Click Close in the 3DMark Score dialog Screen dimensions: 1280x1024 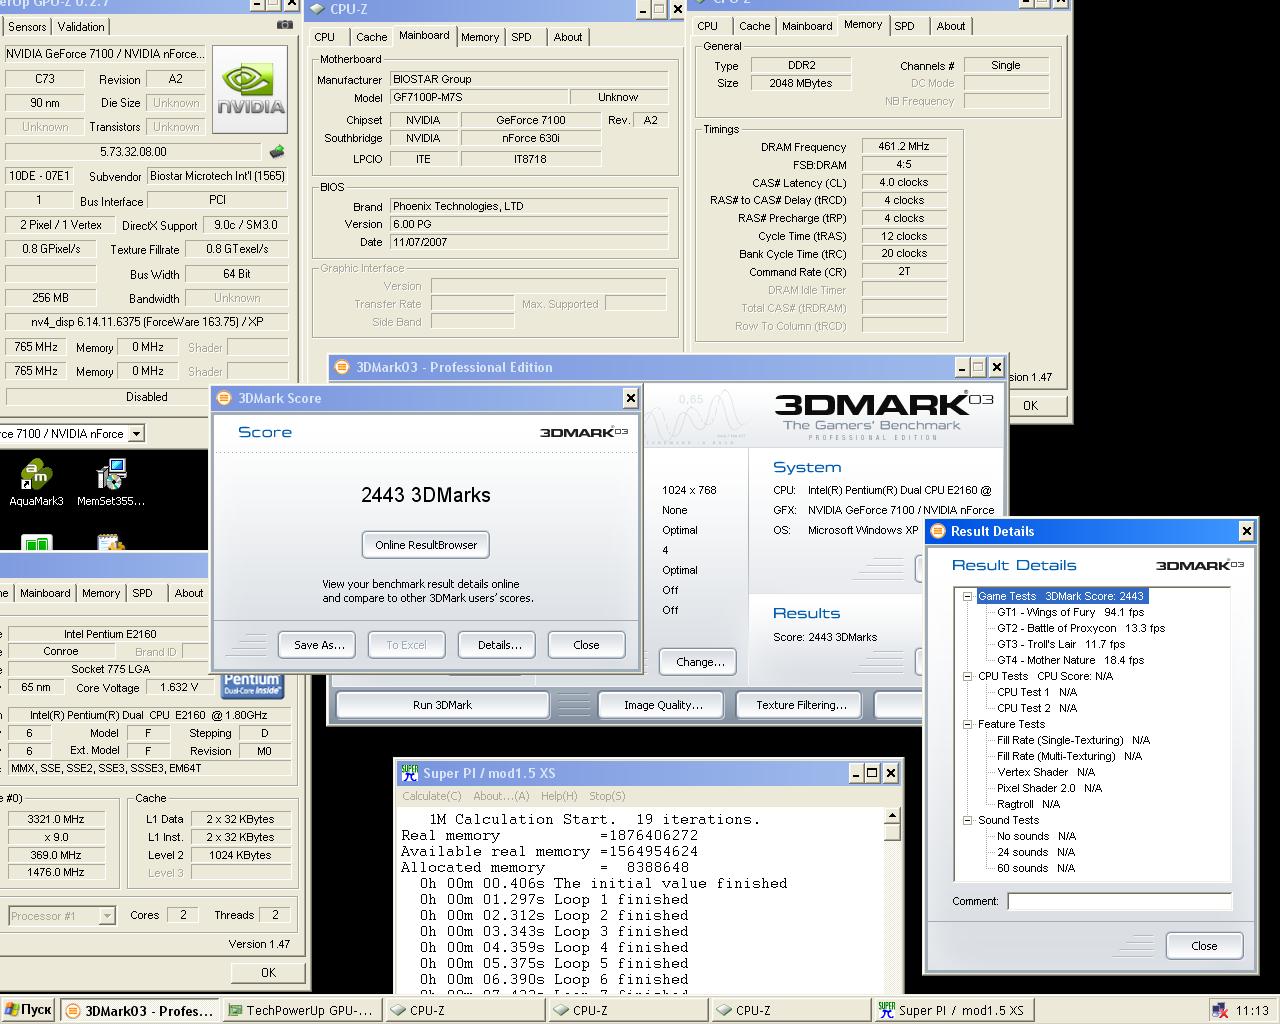(x=586, y=645)
